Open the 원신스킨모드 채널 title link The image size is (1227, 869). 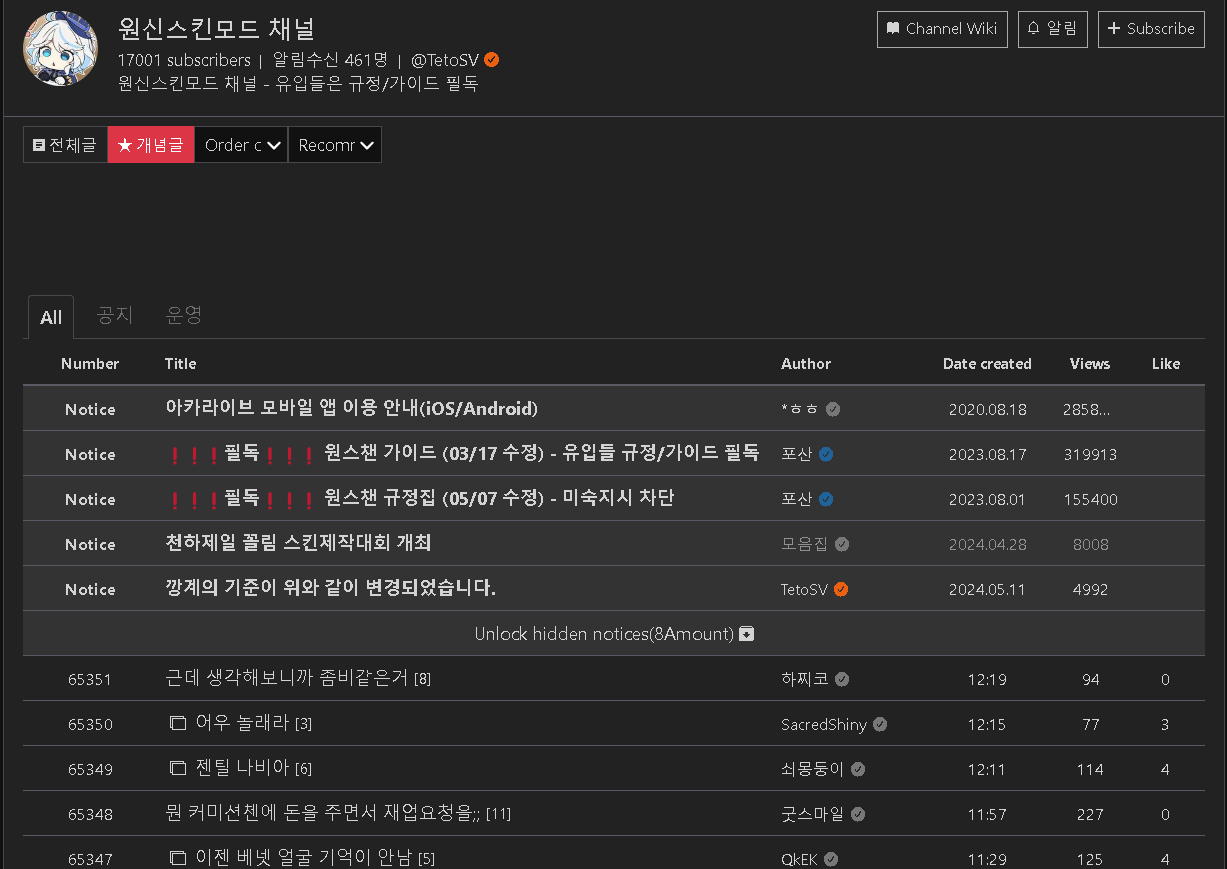(216, 28)
